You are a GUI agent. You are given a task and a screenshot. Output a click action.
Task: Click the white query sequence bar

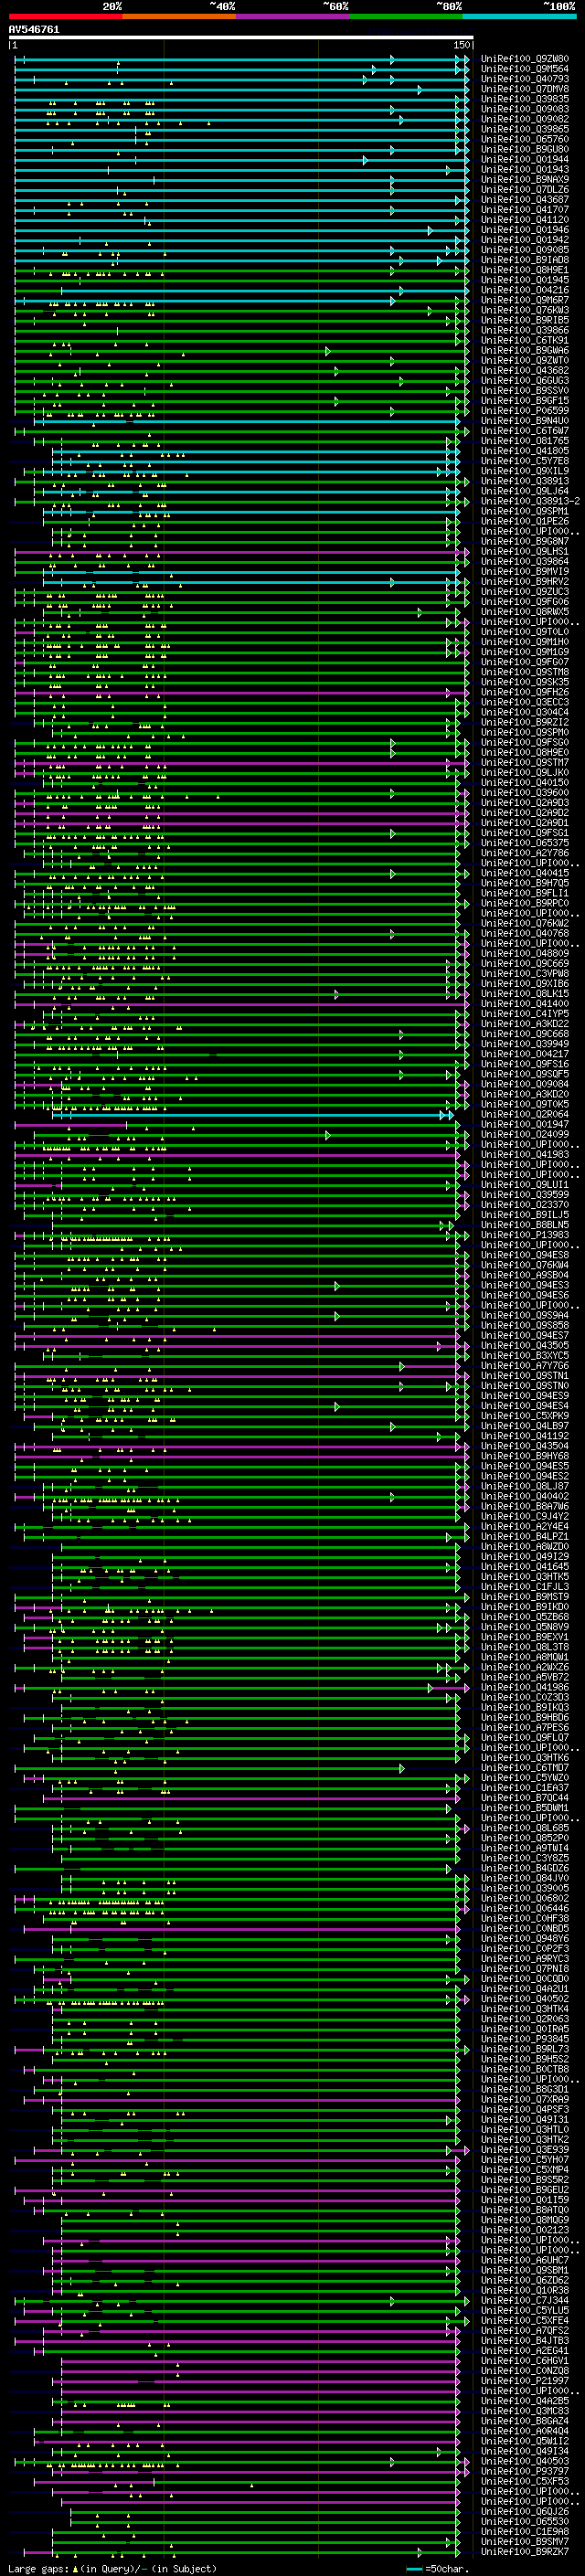(x=240, y=38)
